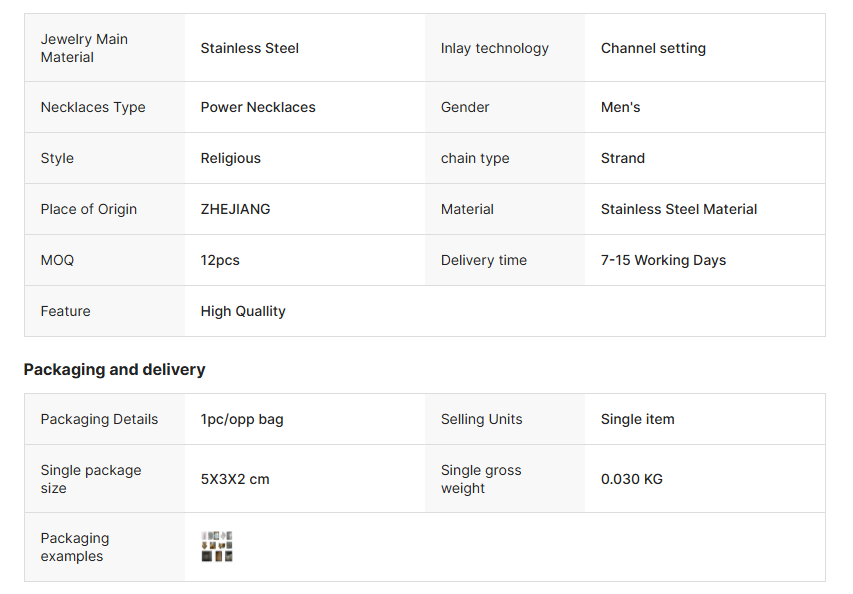Click the Stainless Steel Material value
The image size is (853, 594).
tap(678, 209)
